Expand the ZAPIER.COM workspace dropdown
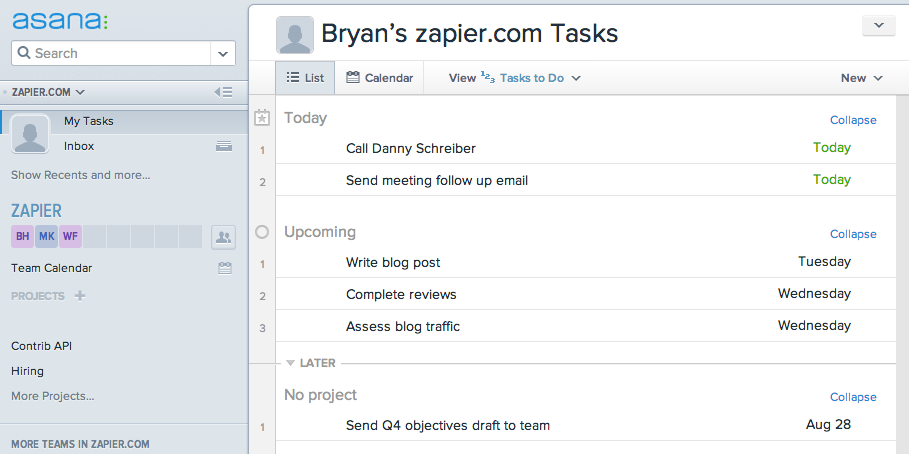This screenshot has width=909, height=454. [48, 92]
